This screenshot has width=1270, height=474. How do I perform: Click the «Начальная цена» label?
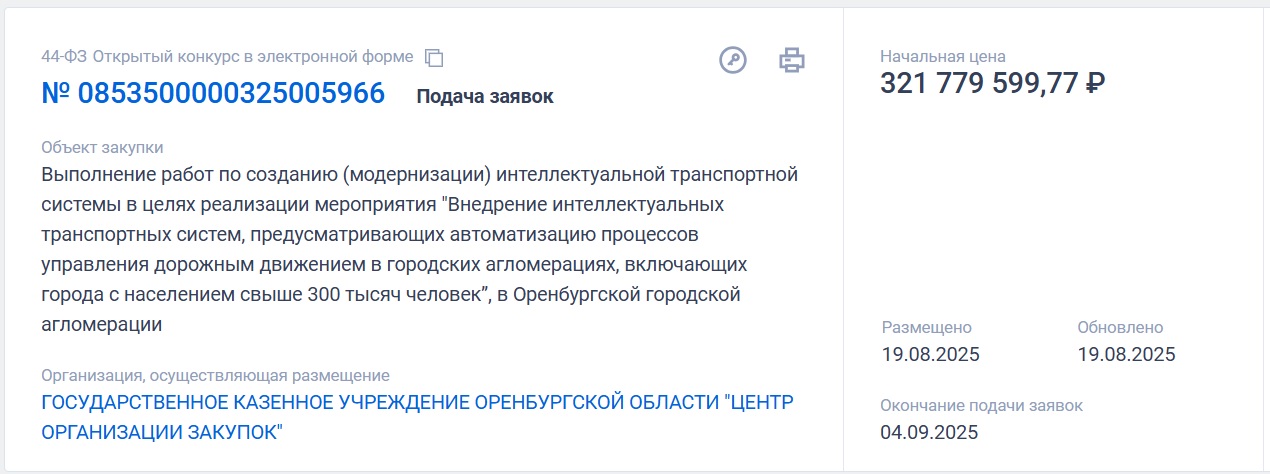pyautogui.click(x=942, y=56)
